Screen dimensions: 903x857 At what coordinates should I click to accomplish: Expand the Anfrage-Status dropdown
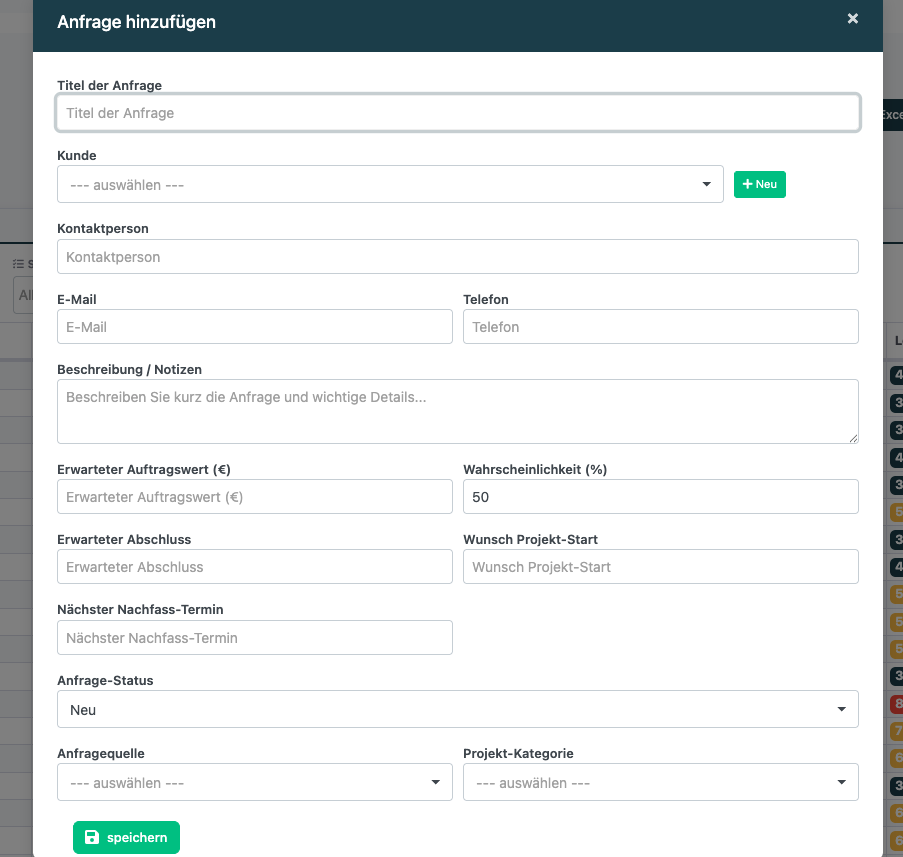coord(458,709)
